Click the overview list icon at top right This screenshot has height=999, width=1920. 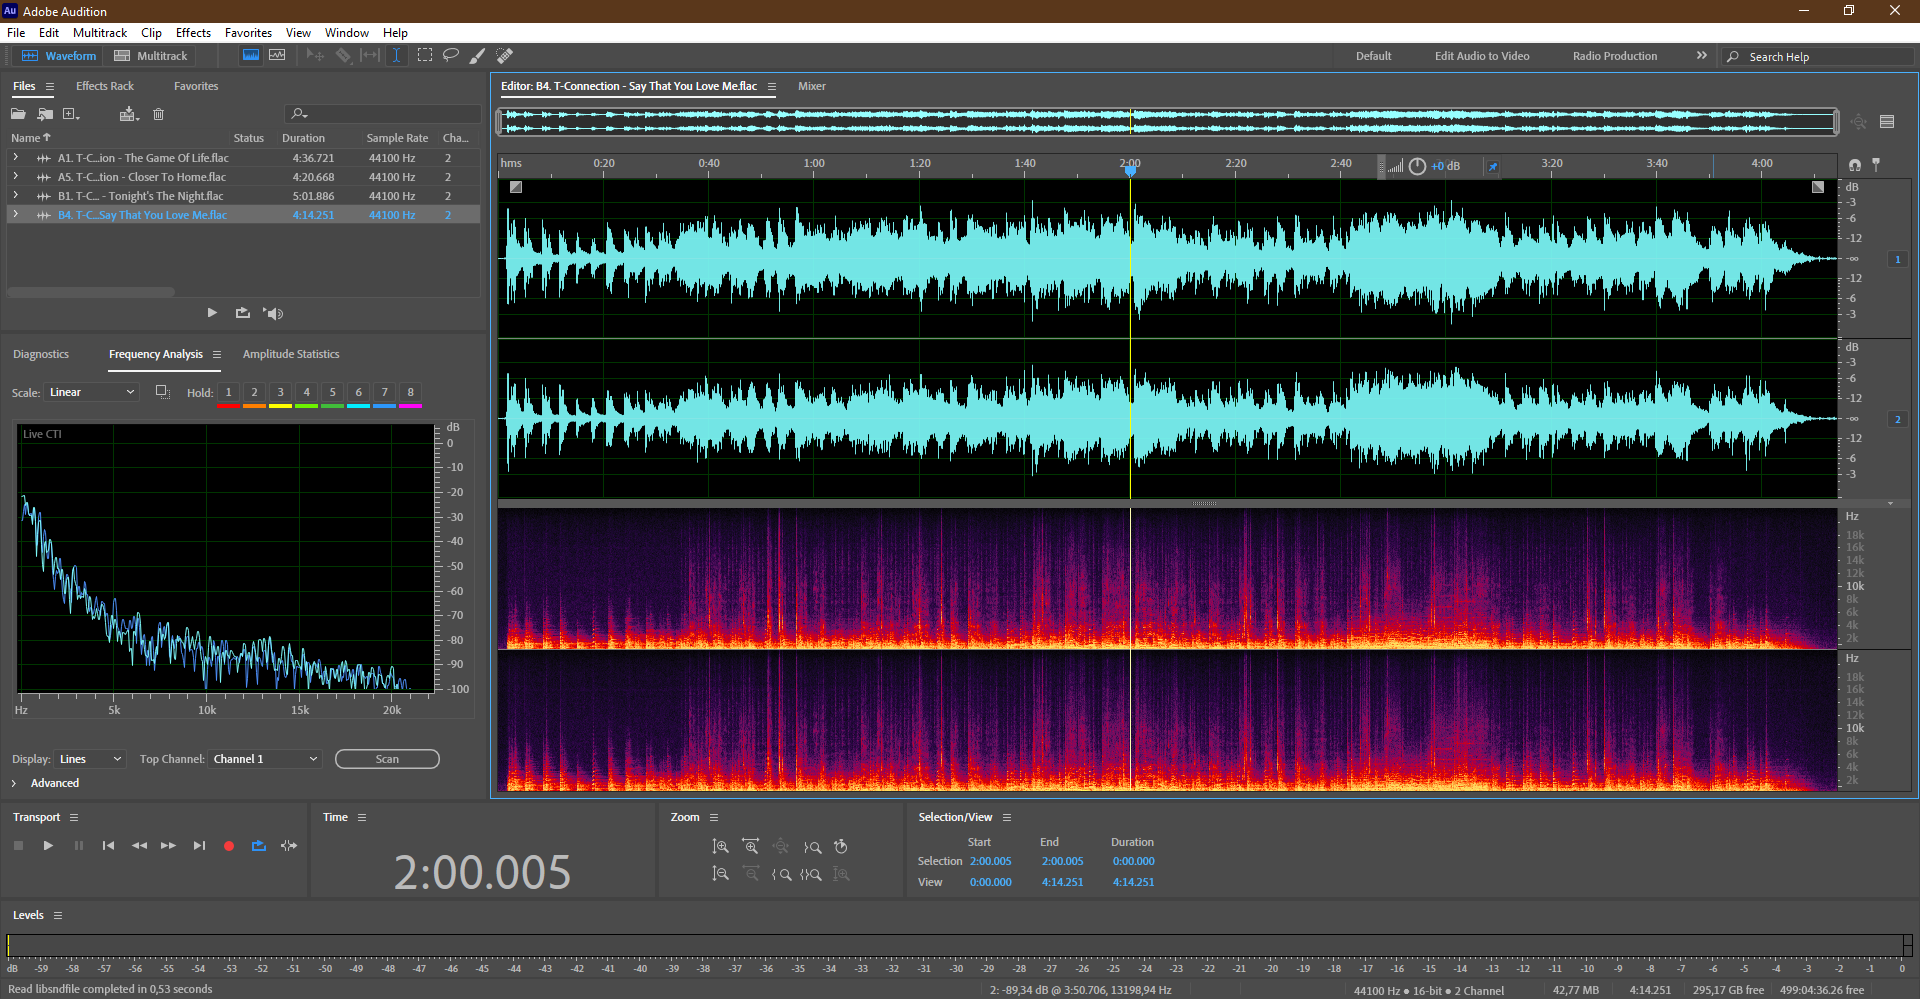coord(1887,122)
